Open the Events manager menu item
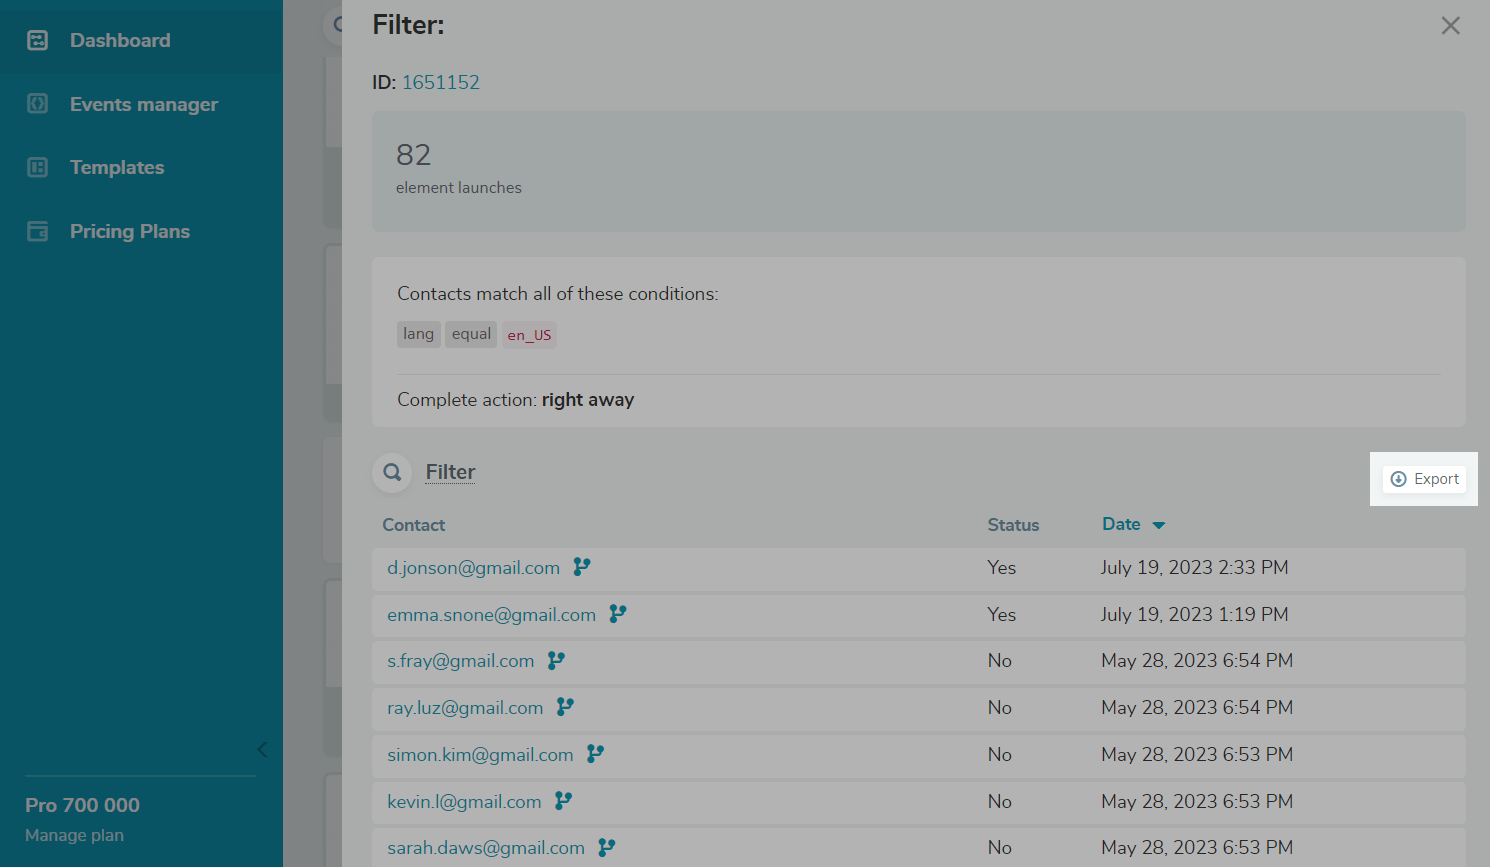This screenshot has height=867, width=1490. tap(144, 104)
